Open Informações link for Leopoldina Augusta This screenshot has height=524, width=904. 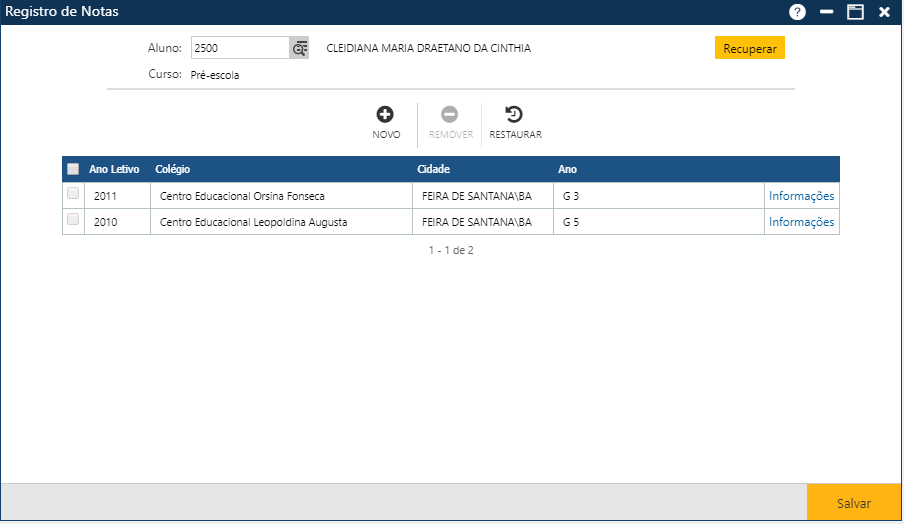pos(801,222)
